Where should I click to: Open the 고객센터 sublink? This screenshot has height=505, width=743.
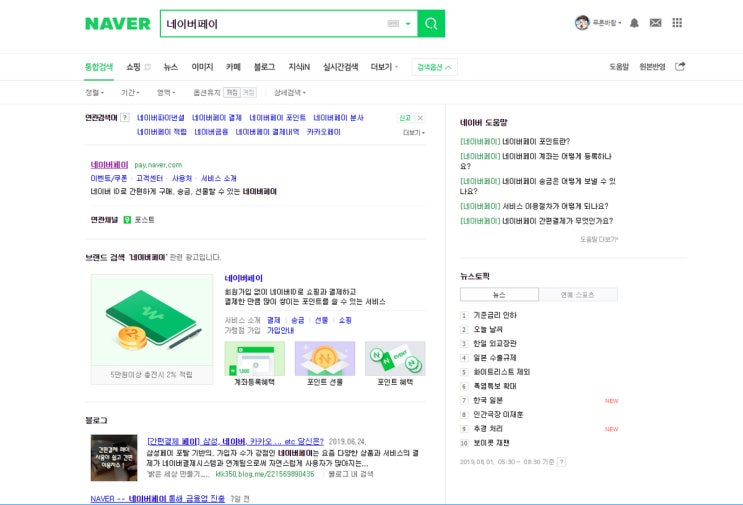pos(149,178)
